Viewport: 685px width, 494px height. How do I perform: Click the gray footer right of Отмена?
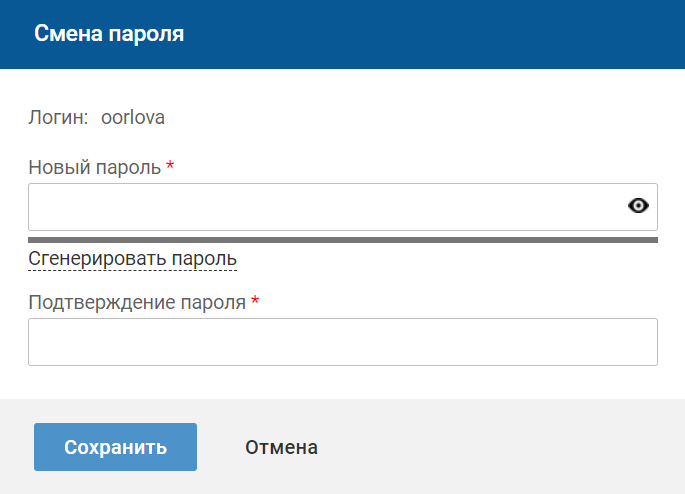coord(500,447)
